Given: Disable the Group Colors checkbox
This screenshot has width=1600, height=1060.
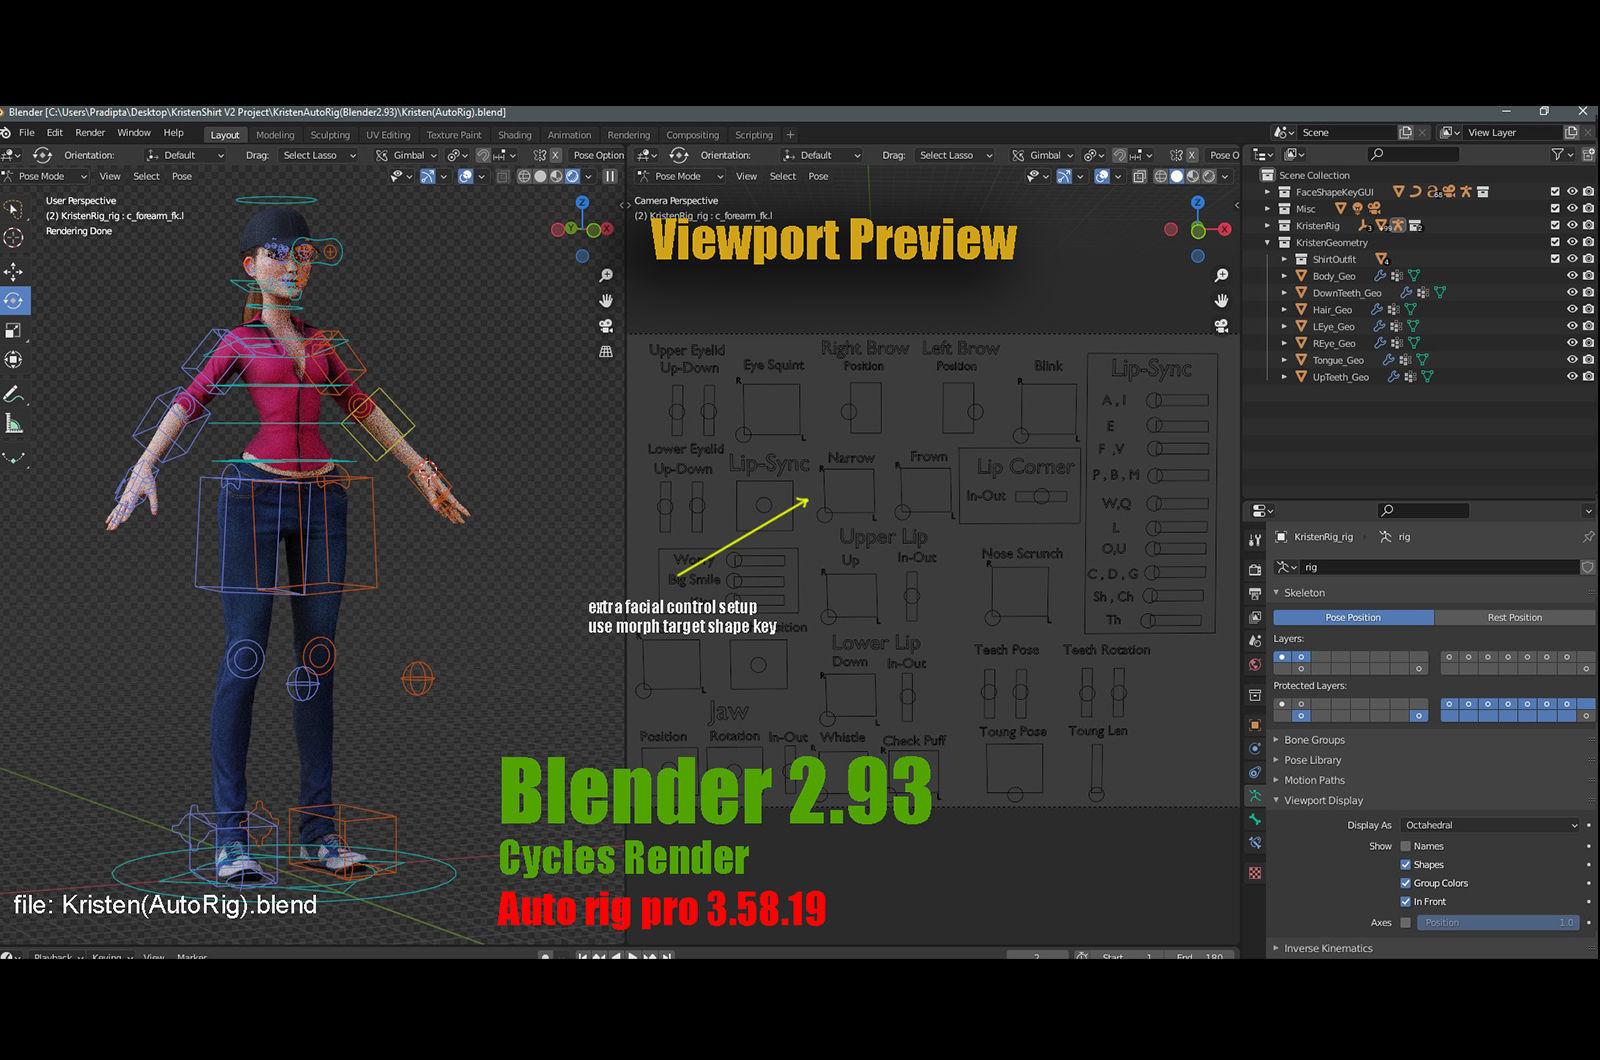Looking at the screenshot, I should tap(1405, 883).
